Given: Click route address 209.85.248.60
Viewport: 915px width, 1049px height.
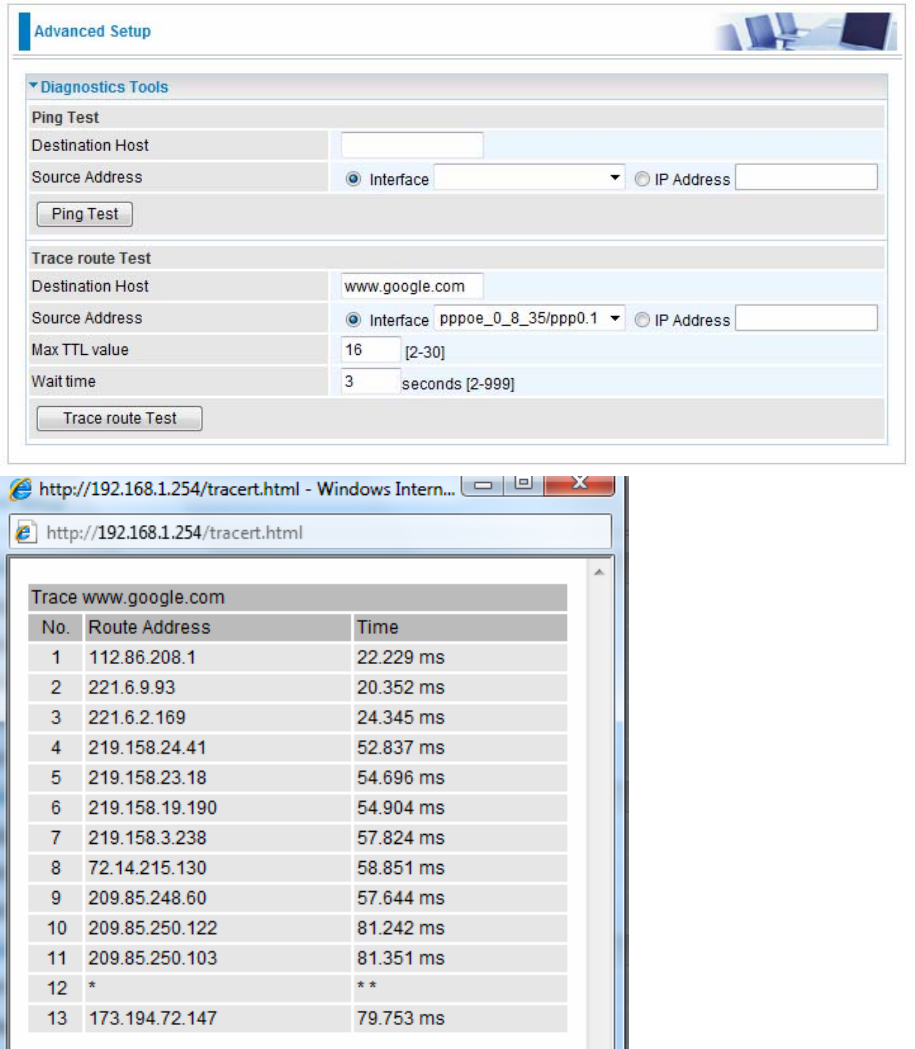Looking at the screenshot, I should point(147,898).
